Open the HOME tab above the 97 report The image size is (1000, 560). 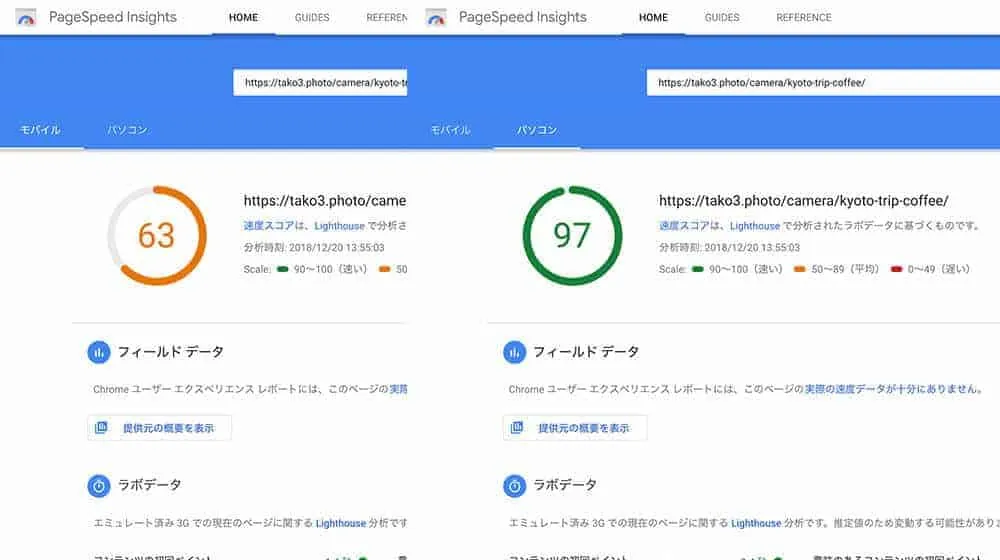pos(653,18)
